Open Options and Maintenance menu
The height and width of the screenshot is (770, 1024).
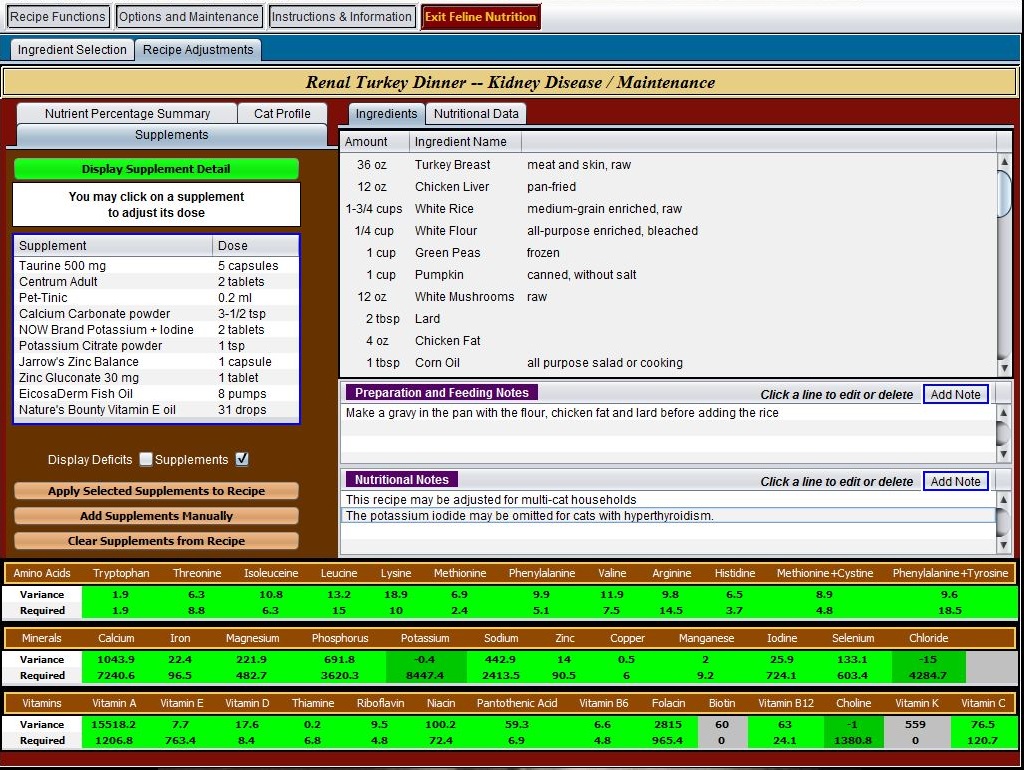(x=189, y=16)
